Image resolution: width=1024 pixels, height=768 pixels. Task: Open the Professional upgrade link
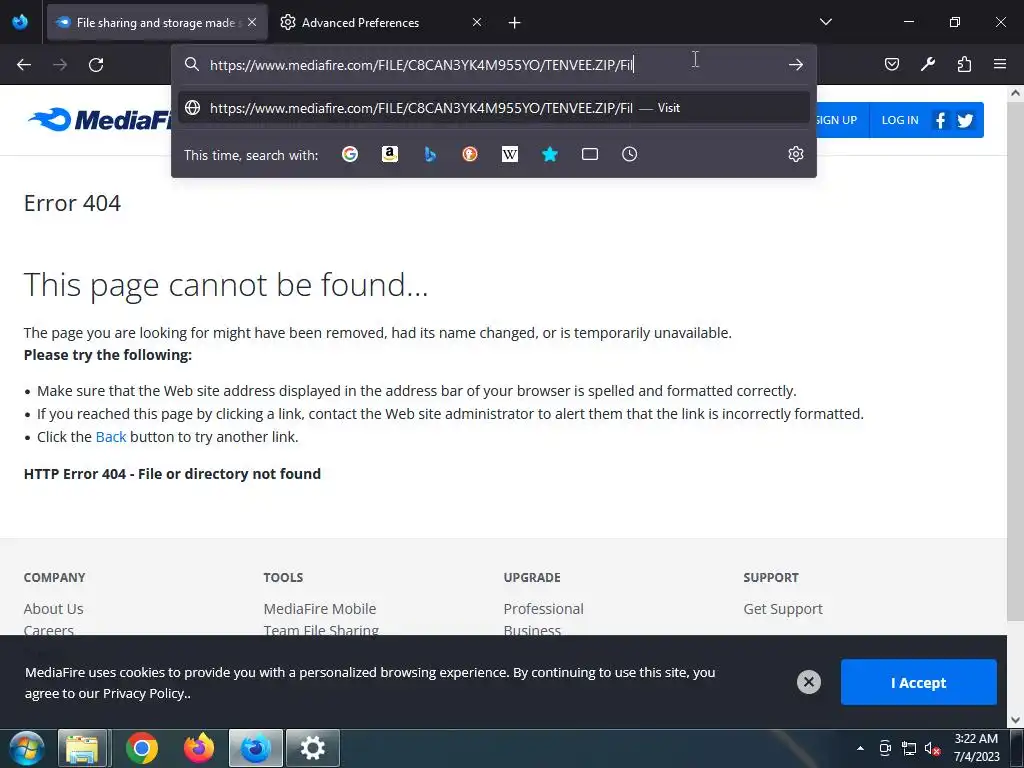(543, 609)
